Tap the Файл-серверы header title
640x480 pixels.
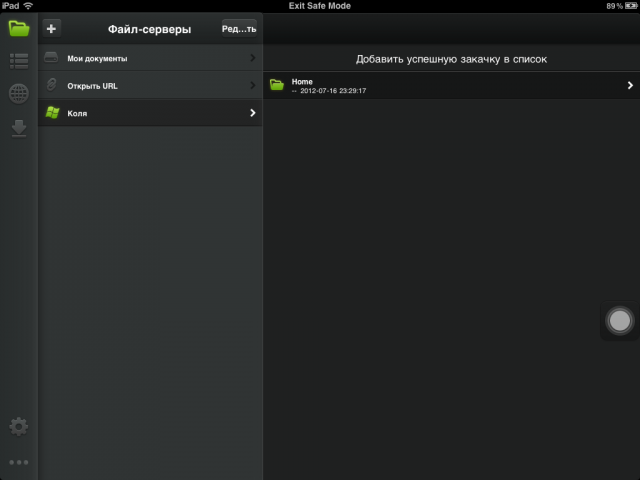pos(149,29)
